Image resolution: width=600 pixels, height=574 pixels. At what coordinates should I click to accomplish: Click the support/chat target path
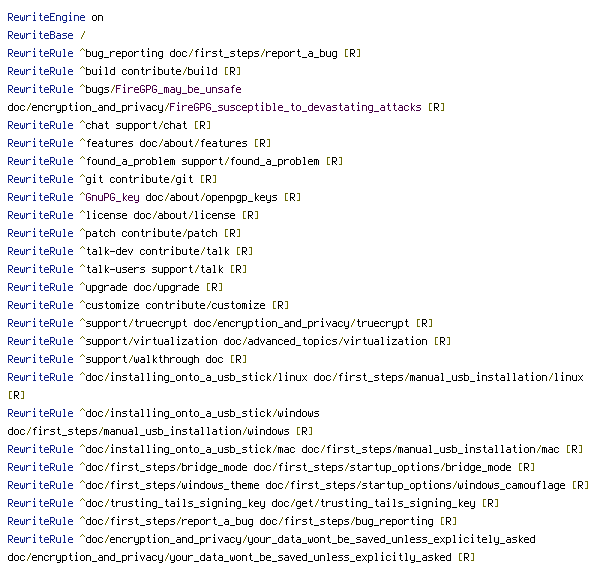pos(152,125)
